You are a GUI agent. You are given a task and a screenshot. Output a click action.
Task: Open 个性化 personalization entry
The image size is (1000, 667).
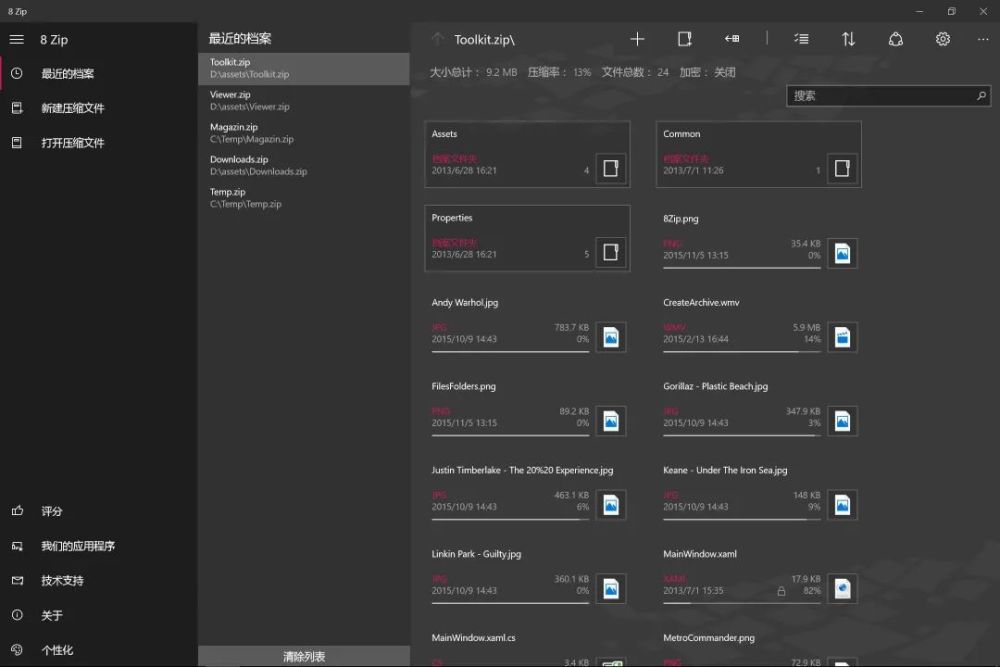[x=99, y=650]
